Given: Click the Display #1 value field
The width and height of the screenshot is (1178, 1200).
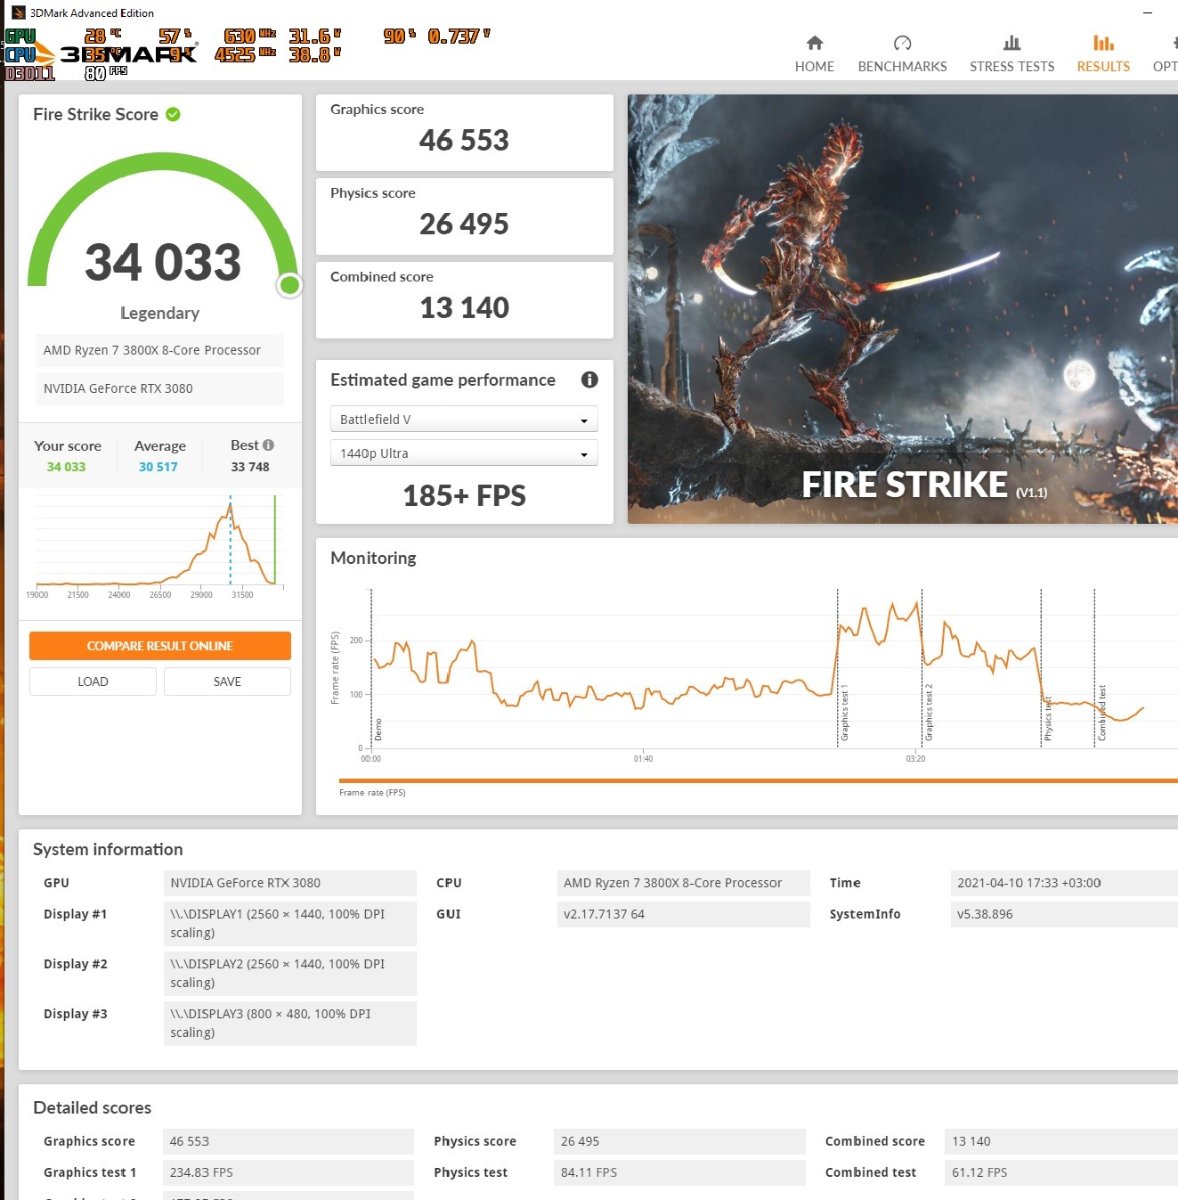Looking at the screenshot, I should [x=290, y=923].
